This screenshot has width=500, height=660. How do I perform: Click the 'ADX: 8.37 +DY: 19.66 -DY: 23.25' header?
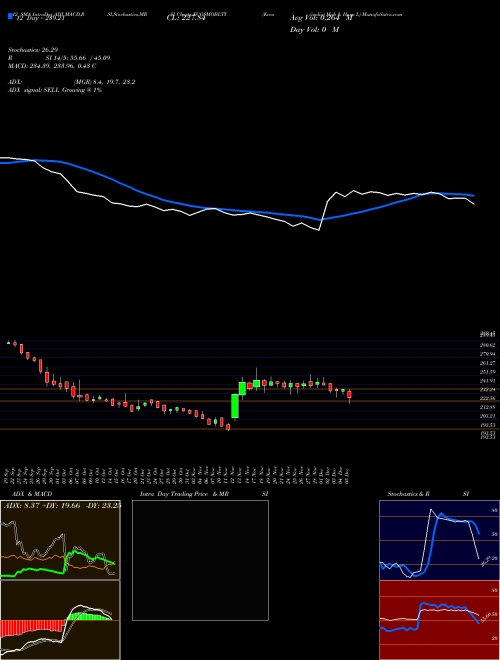tap(62, 505)
